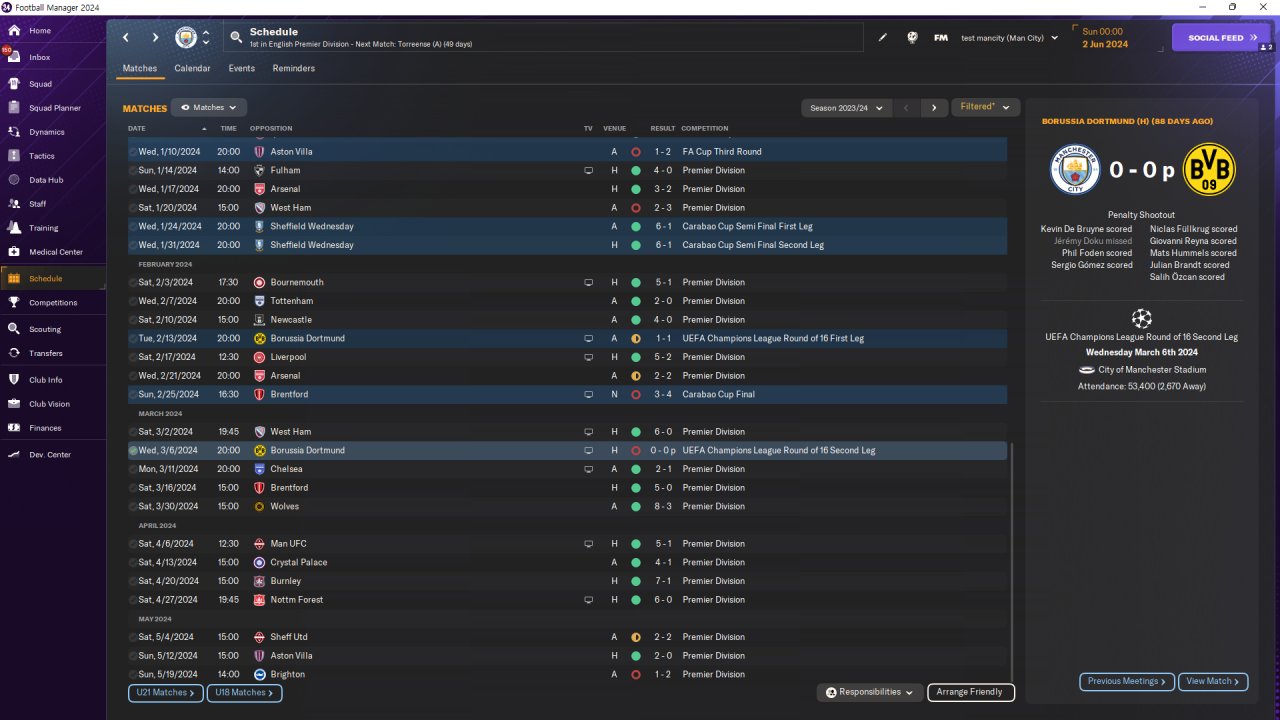
Task: Toggle the row selector for Fulham 1/14/2024
Action: coord(133,171)
